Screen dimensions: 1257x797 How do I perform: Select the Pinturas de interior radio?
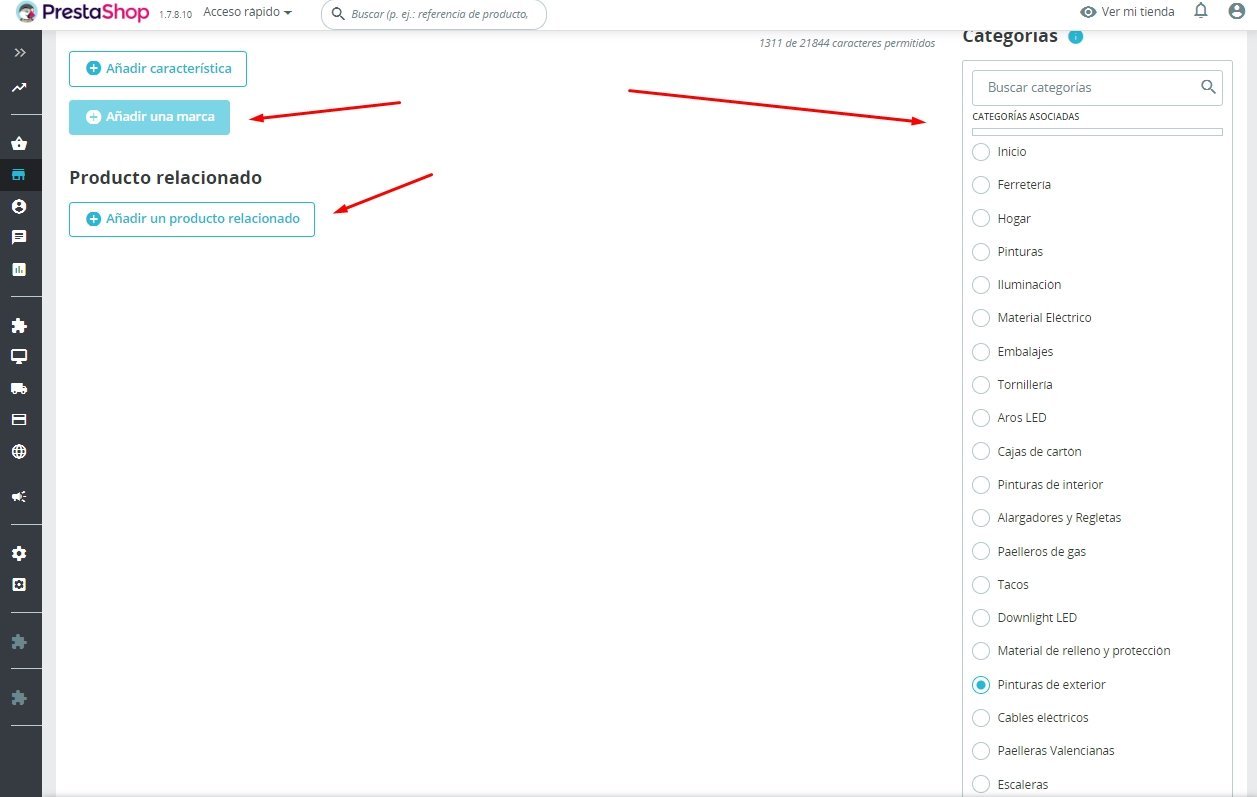(x=981, y=485)
